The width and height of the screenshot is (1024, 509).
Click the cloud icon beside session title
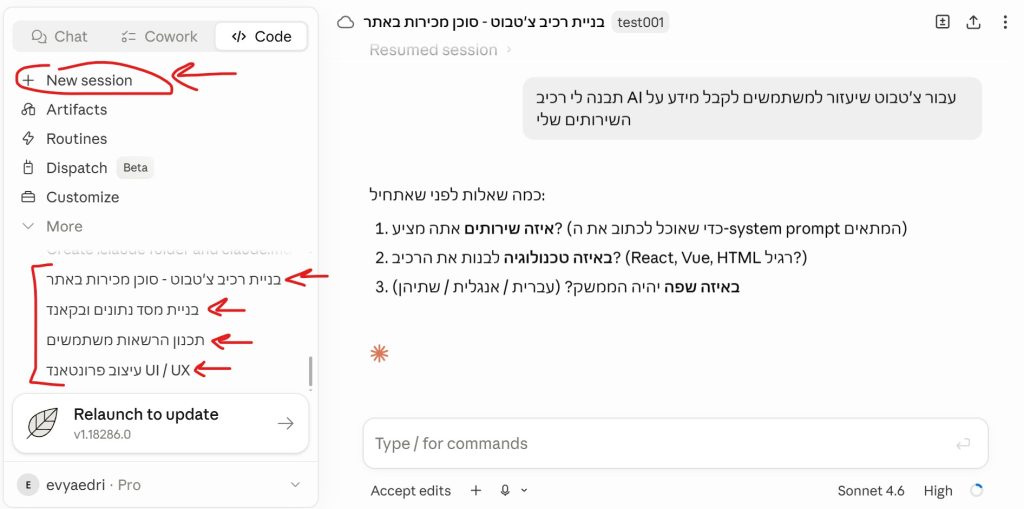(x=345, y=23)
